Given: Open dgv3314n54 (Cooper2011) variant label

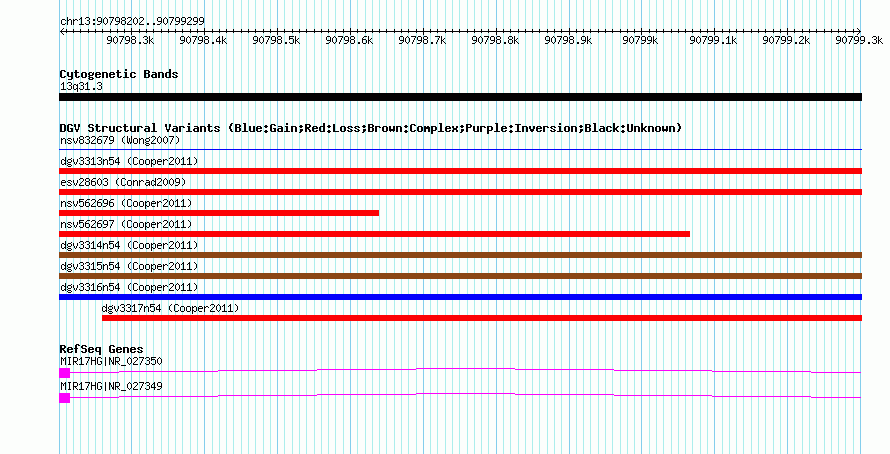Looking at the screenshot, I should tap(129, 245).
